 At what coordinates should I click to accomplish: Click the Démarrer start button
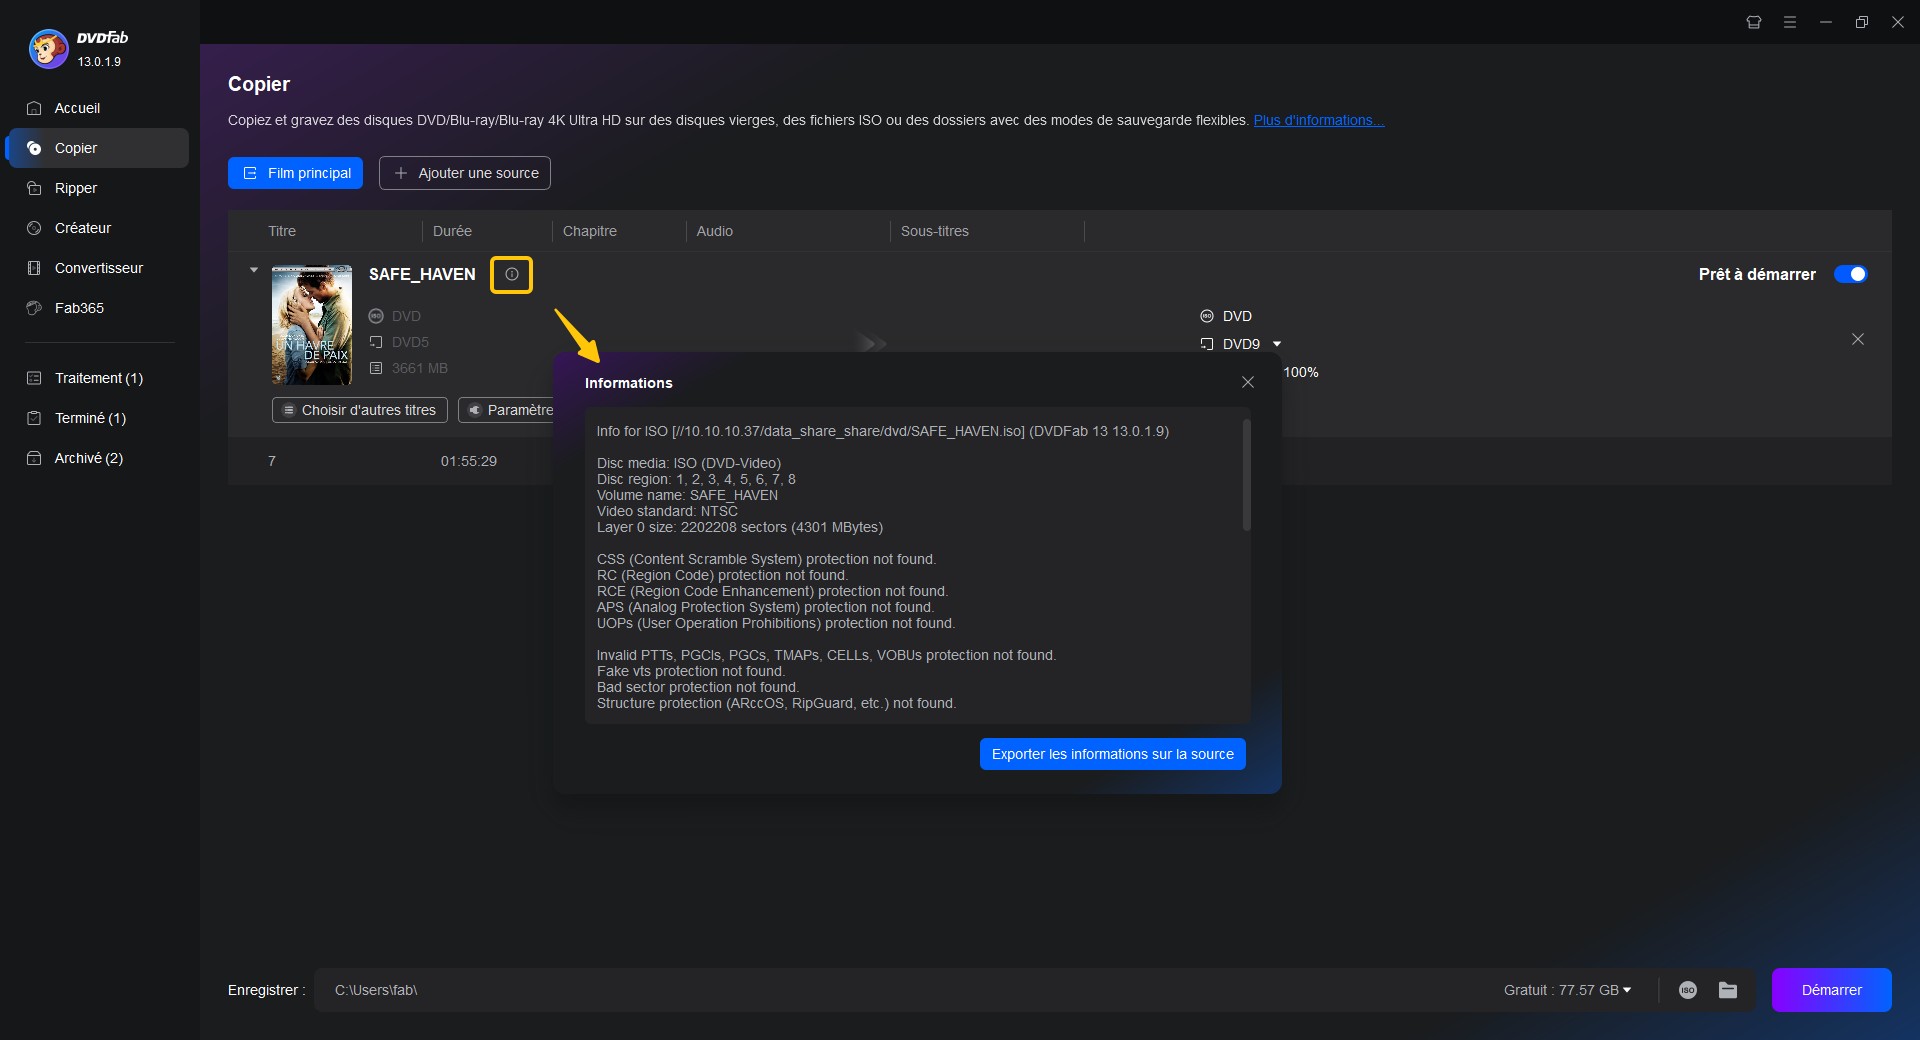click(x=1832, y=990)
